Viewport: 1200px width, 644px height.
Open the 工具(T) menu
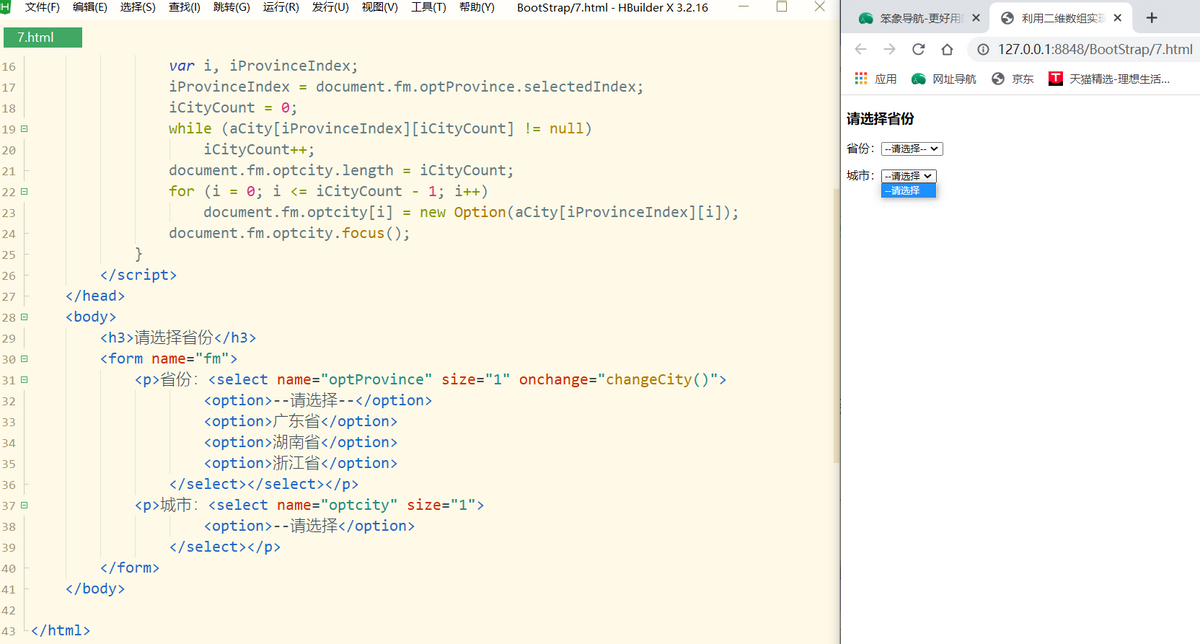(x=428, y=7)
